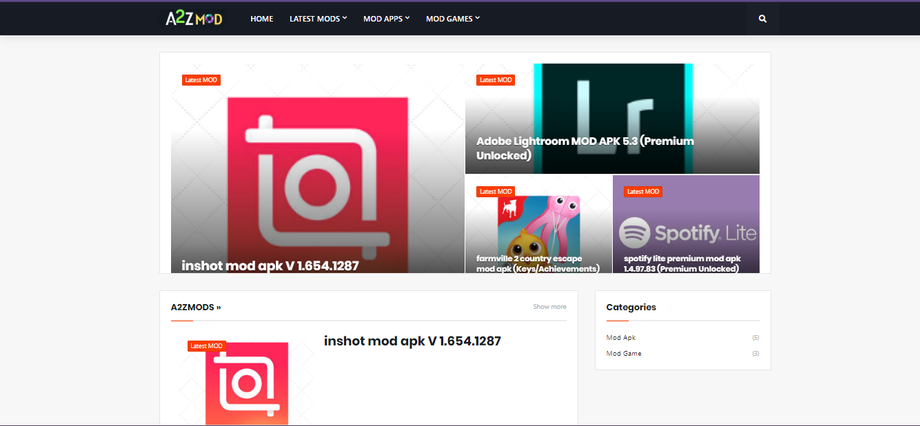
Task: Click Latest MOD tag on FarmVille card
Action: 496,191
